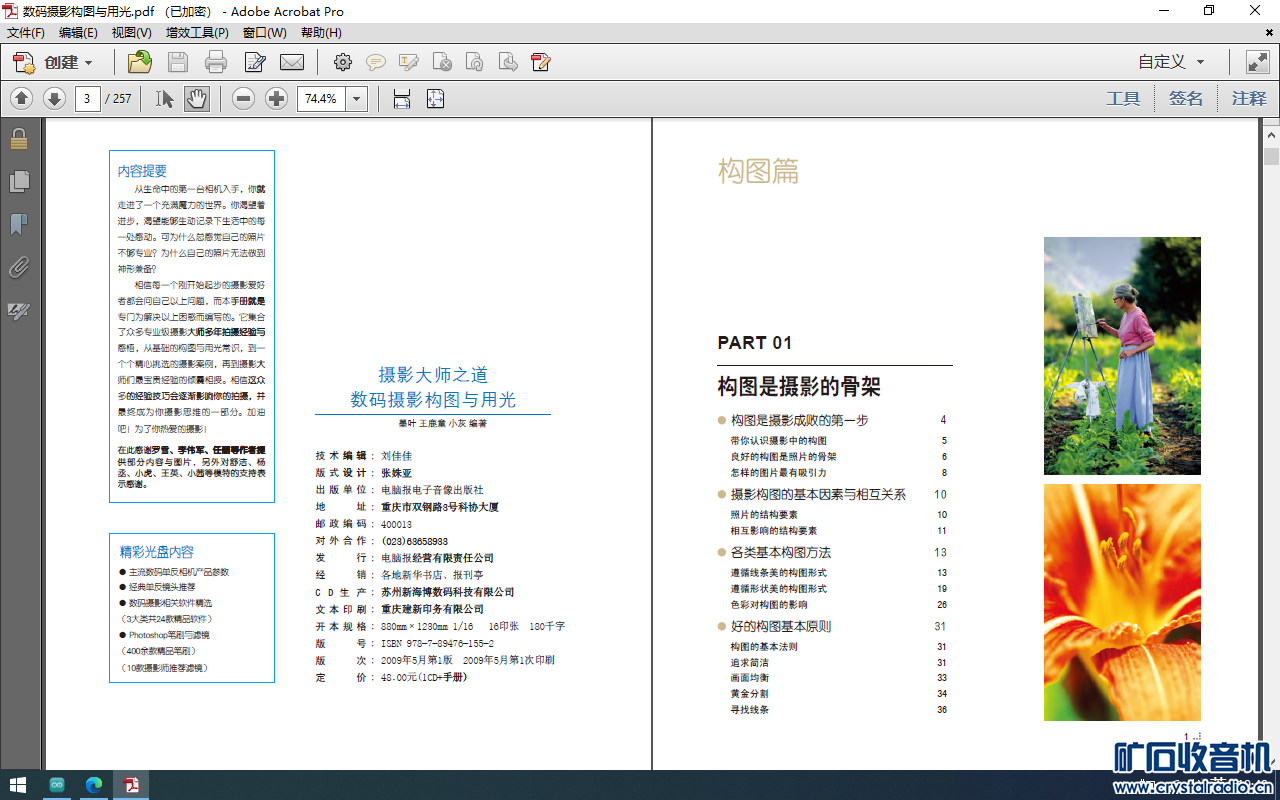Screen dimensions: 1280x800
Task: Expand the 自定义 toolbar dropdown
Action: click(x=1172, y=62)
